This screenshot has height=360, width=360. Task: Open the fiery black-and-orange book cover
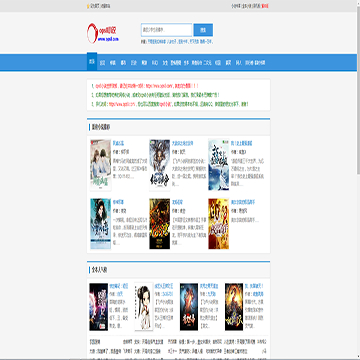pyautogui.click(x=160, y=224)
